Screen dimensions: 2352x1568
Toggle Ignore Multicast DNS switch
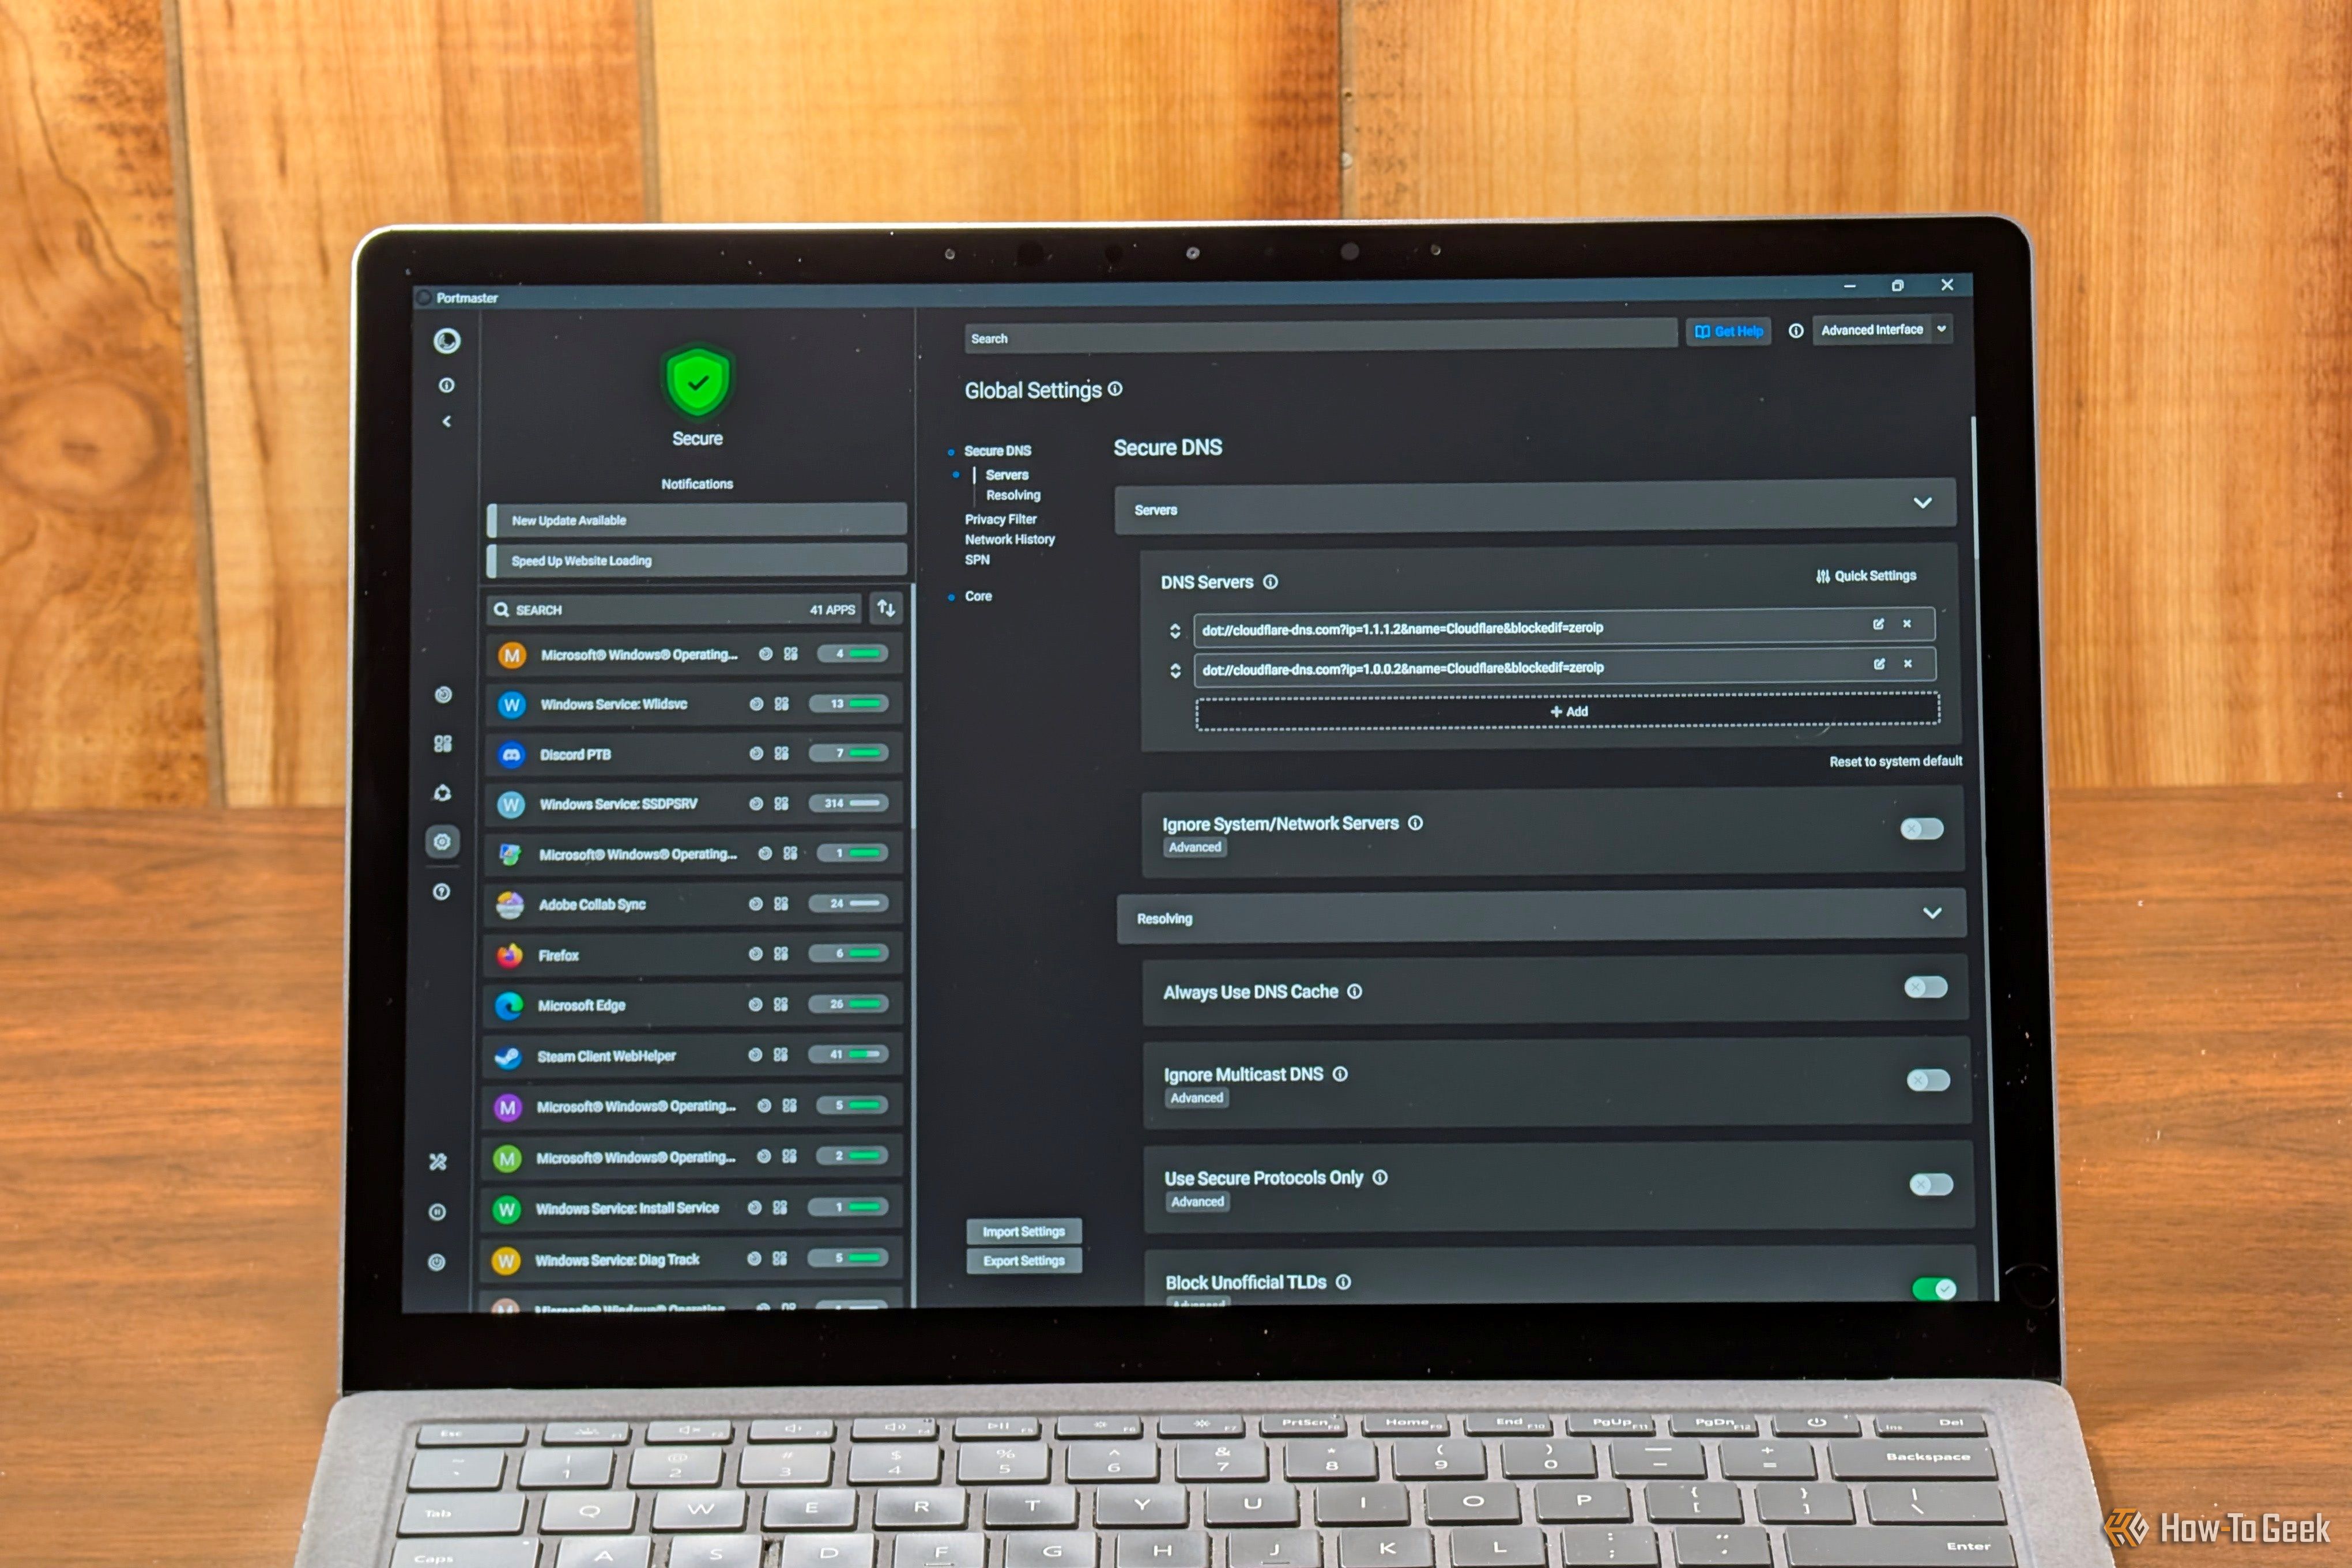[x=1928, y=1080]
